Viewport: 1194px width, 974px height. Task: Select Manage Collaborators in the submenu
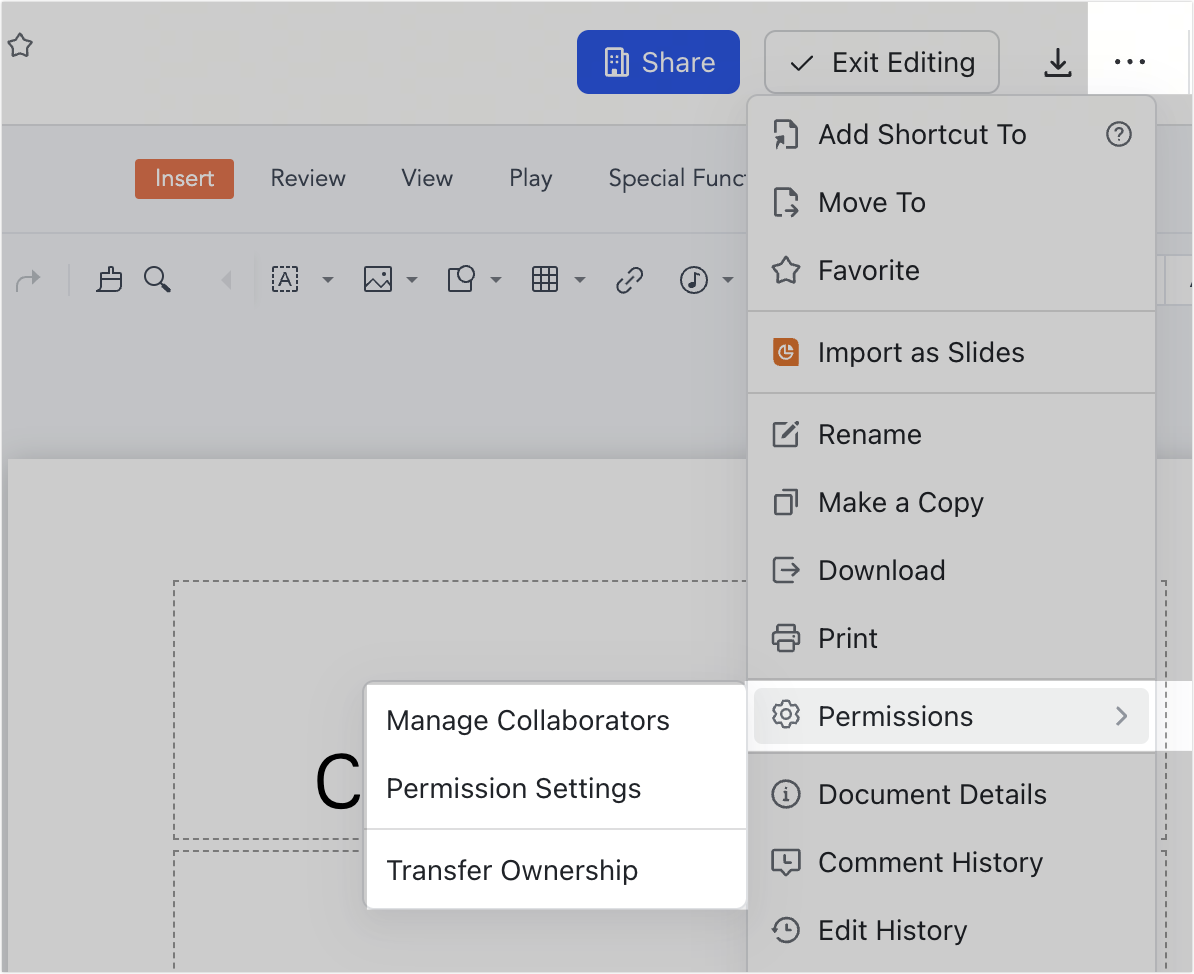point(556,720)
